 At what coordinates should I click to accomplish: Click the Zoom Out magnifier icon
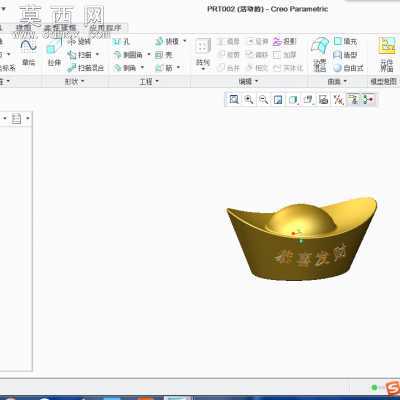263,99
